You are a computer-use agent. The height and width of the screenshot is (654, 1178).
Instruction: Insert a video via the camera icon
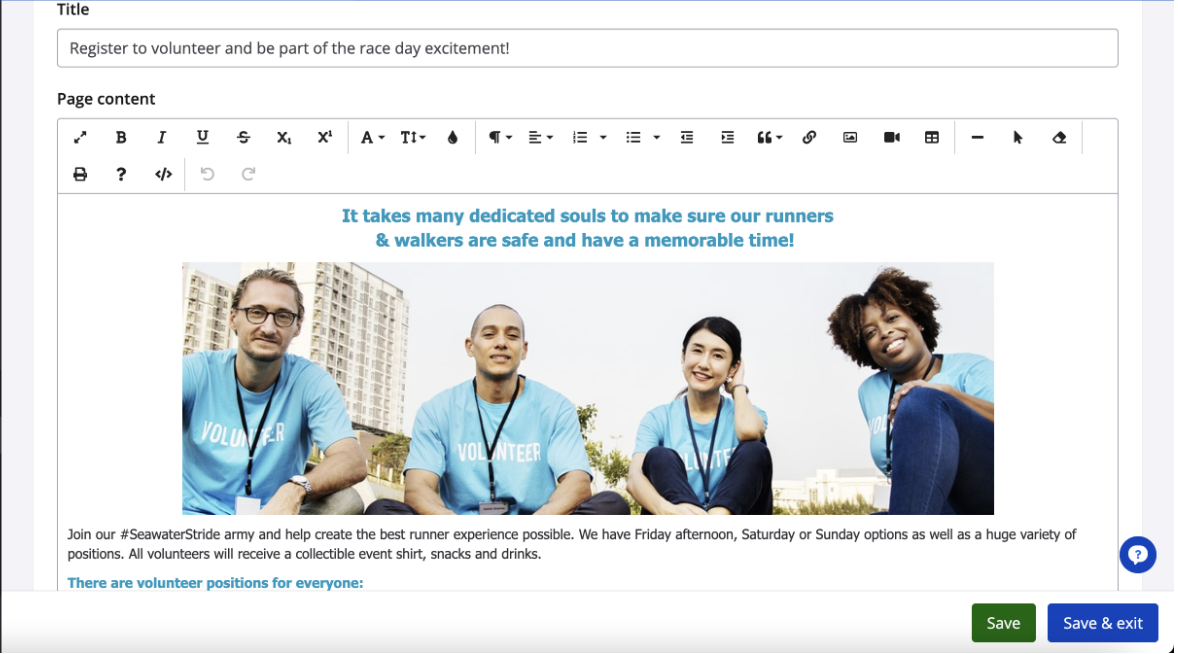click(891, 138)
